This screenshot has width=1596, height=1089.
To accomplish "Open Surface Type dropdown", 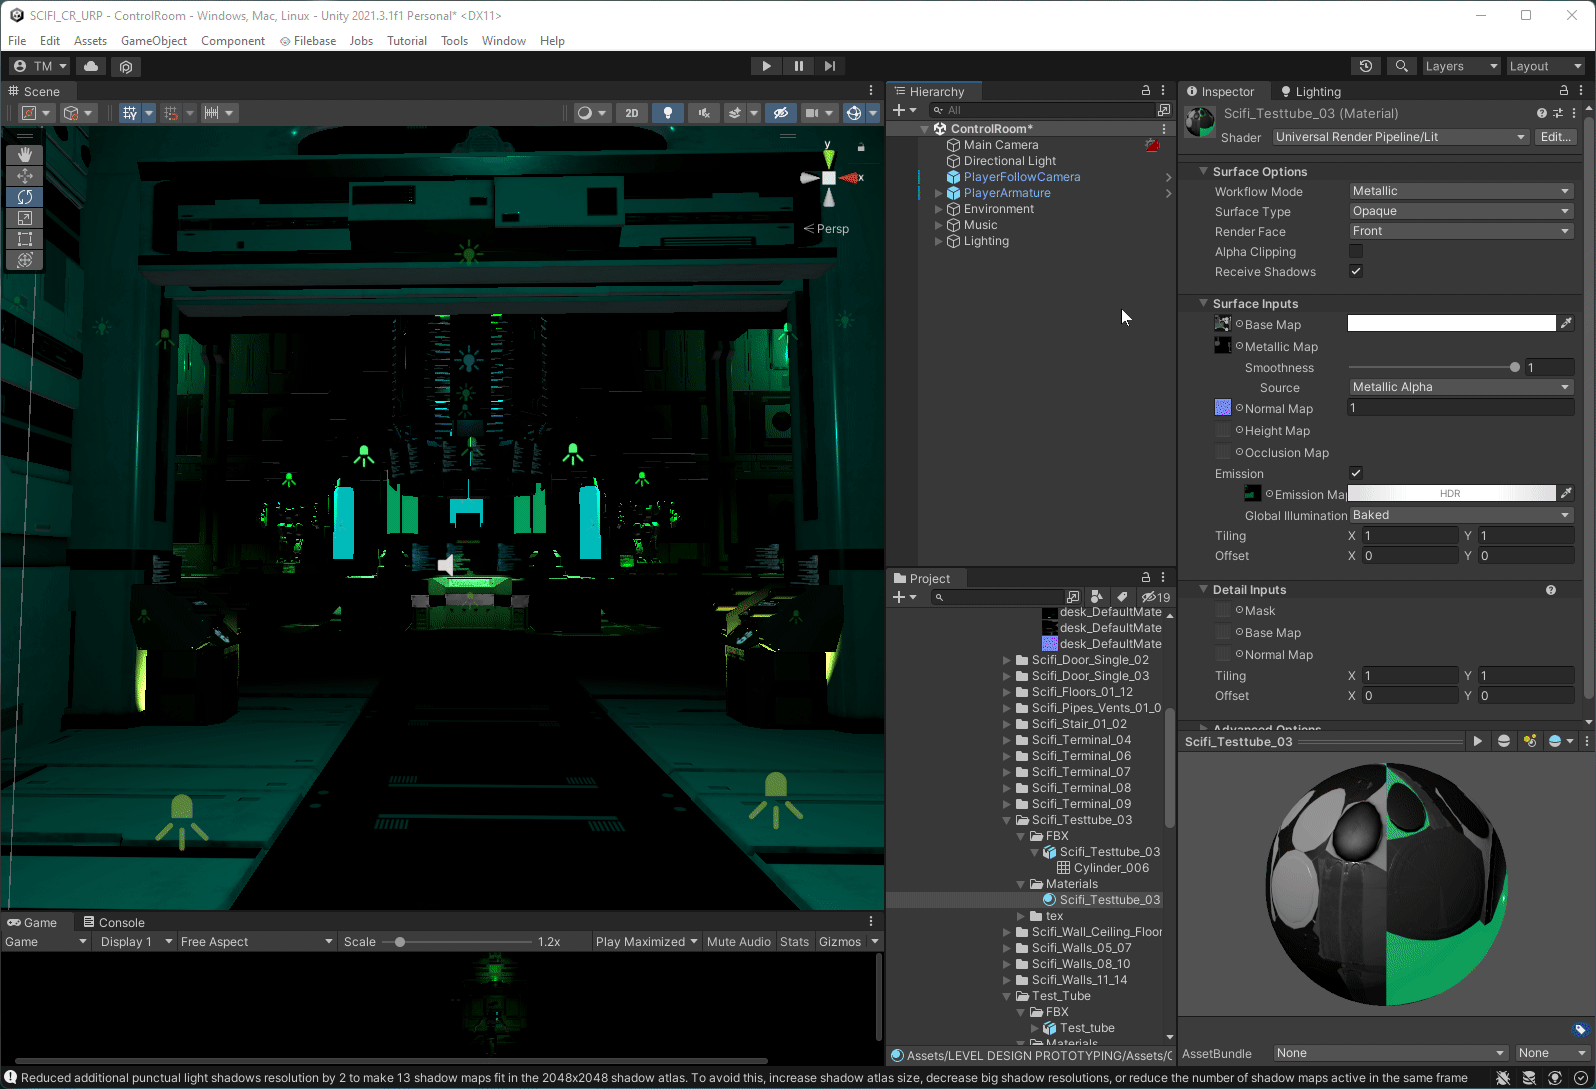I will (x=1461, y=211).
